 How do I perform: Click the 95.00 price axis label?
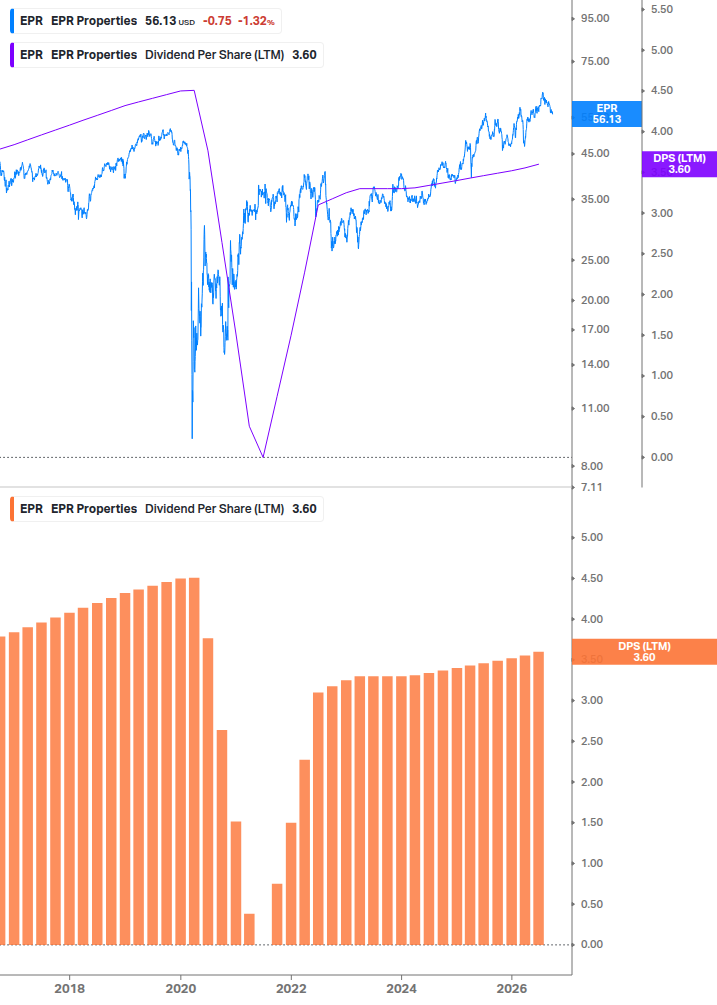tap(595, 19)
